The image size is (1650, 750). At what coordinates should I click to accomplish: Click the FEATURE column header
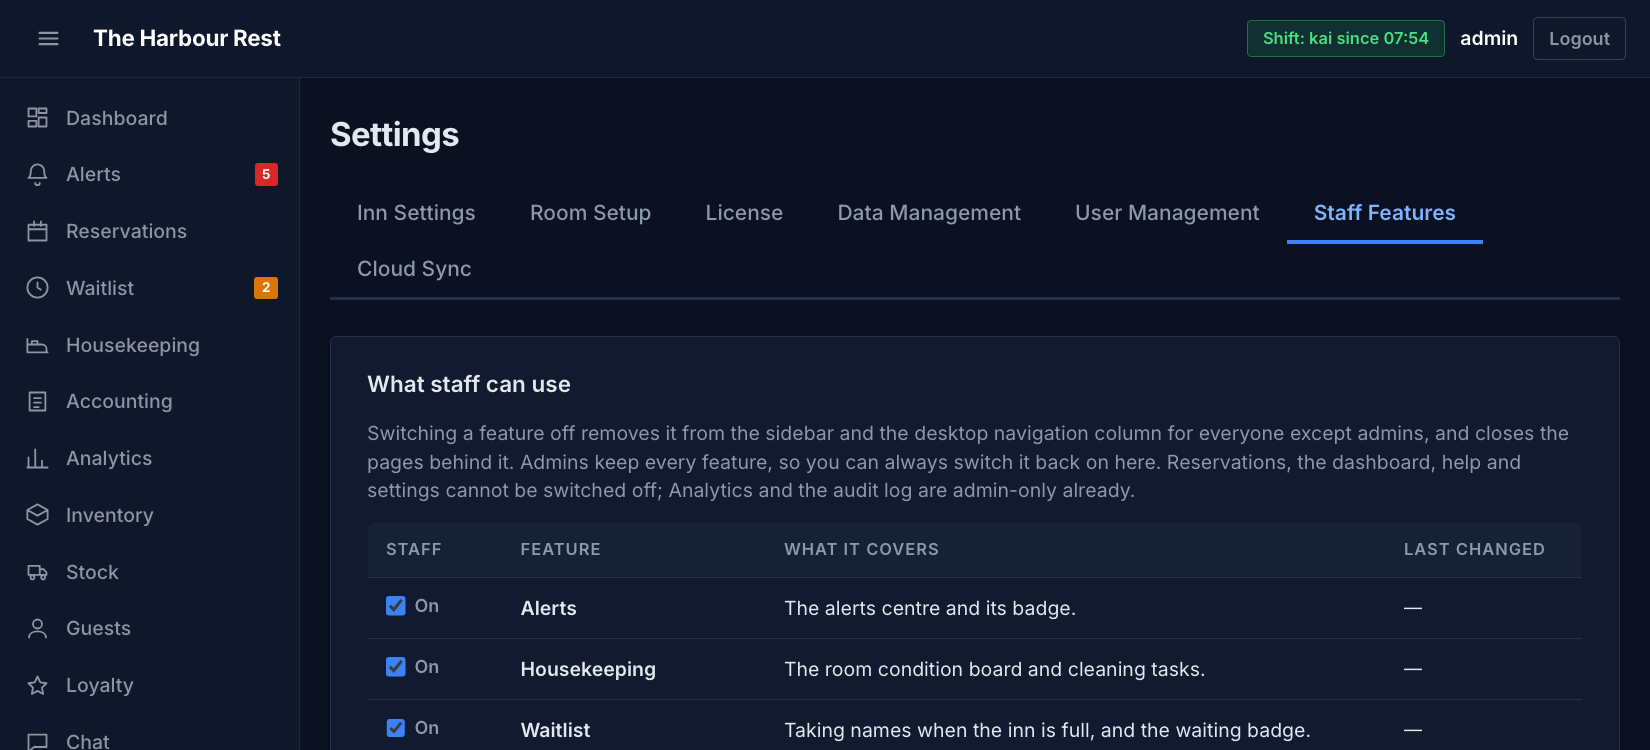click(x=561, y=549)
